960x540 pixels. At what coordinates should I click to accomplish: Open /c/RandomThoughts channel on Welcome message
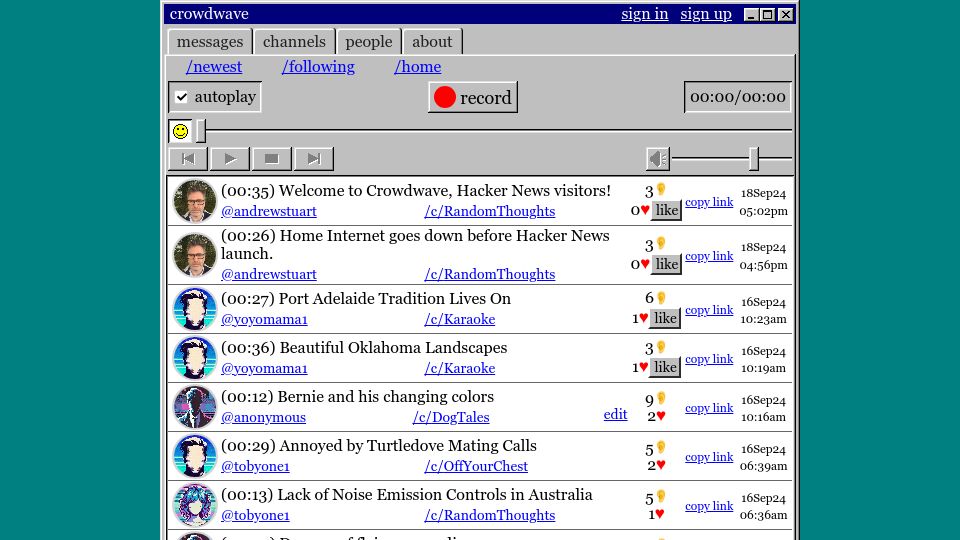click(490, 211)
